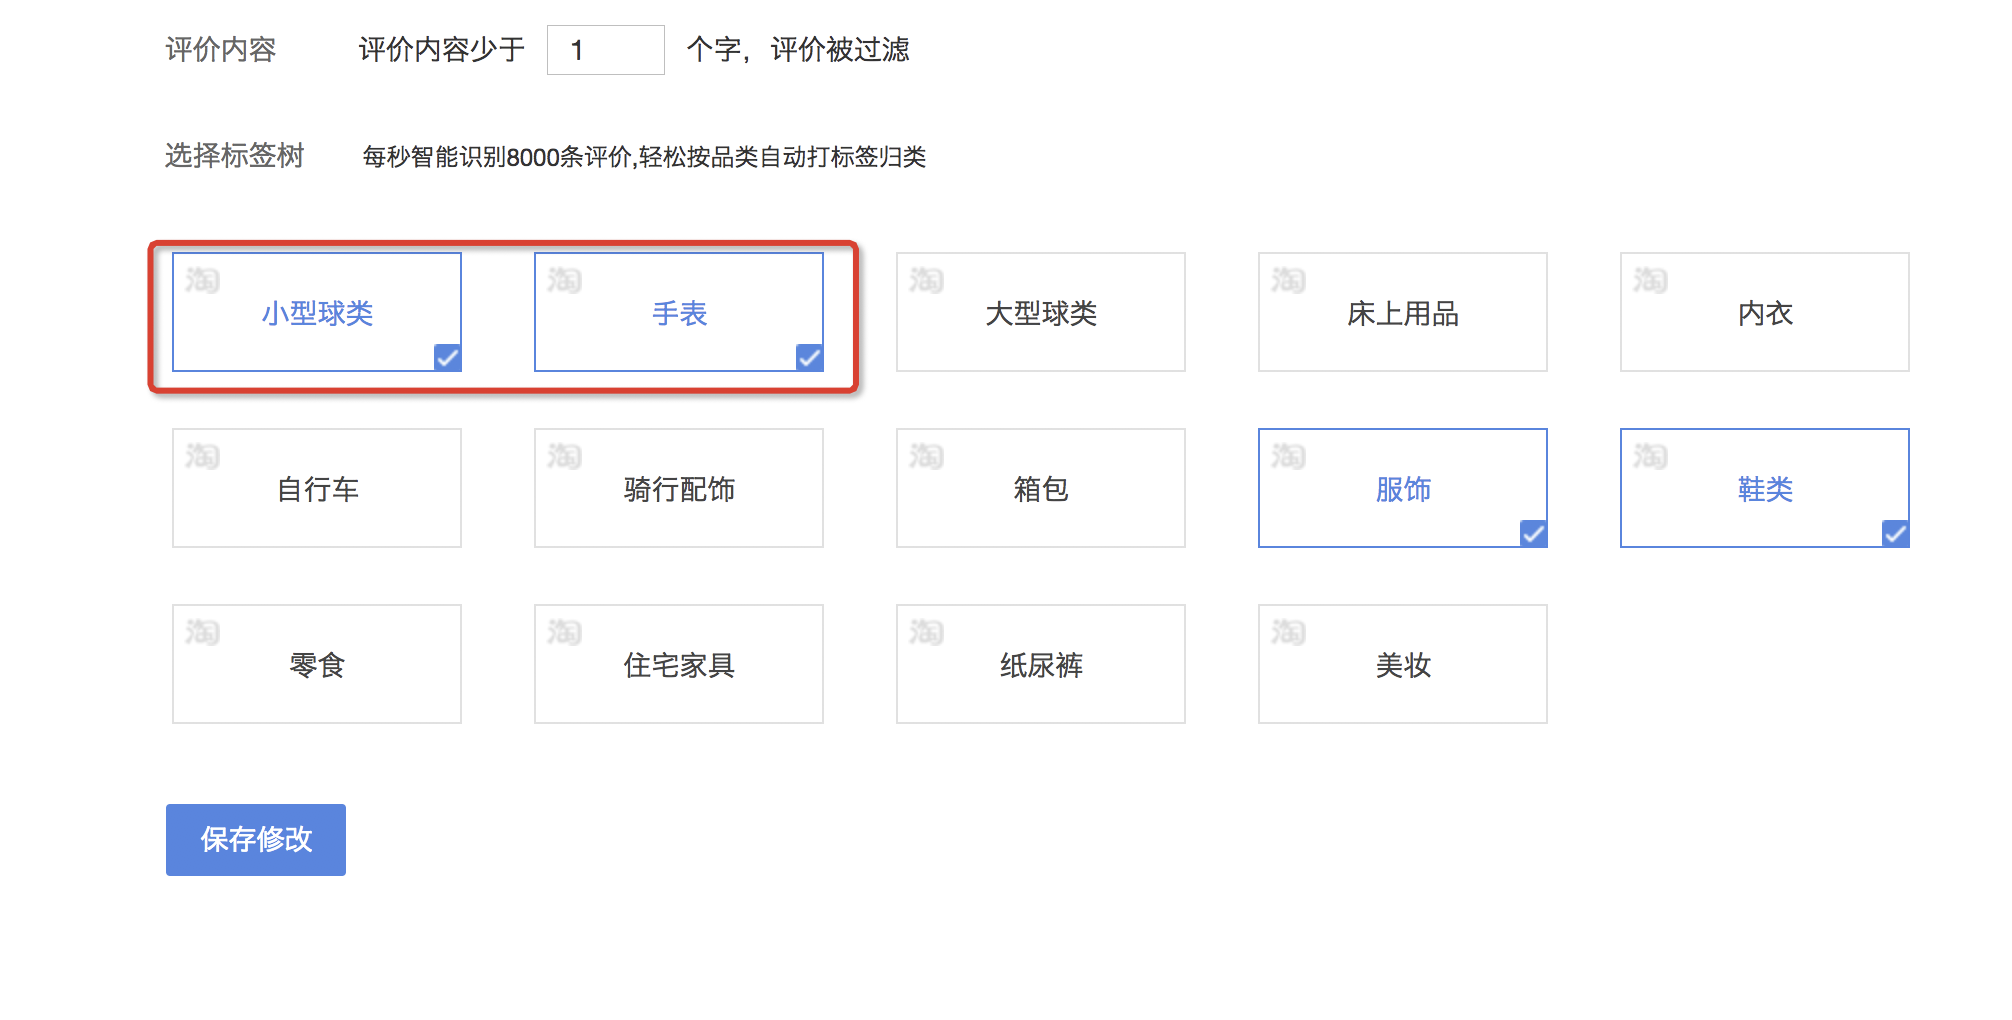Click the 淘 logo on 内衣 card
Image resolution: width=2012 pixels, height=1020 pixels.
(1650, 280)
